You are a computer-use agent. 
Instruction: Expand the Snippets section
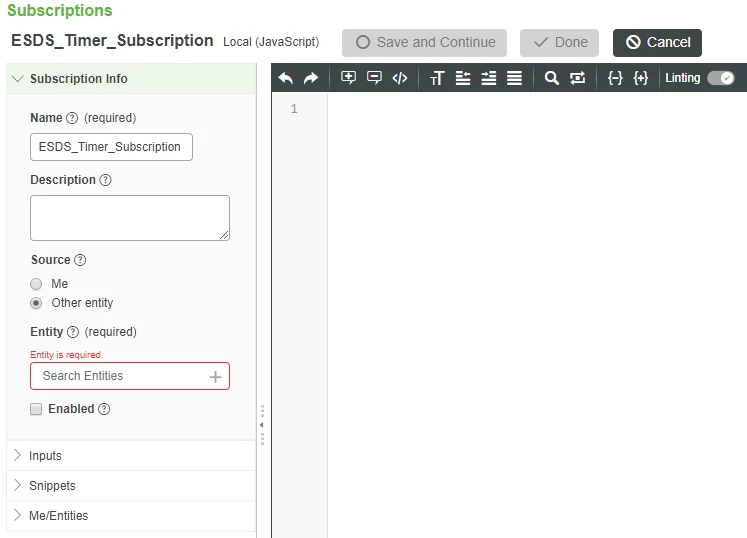tap(131, 486)
